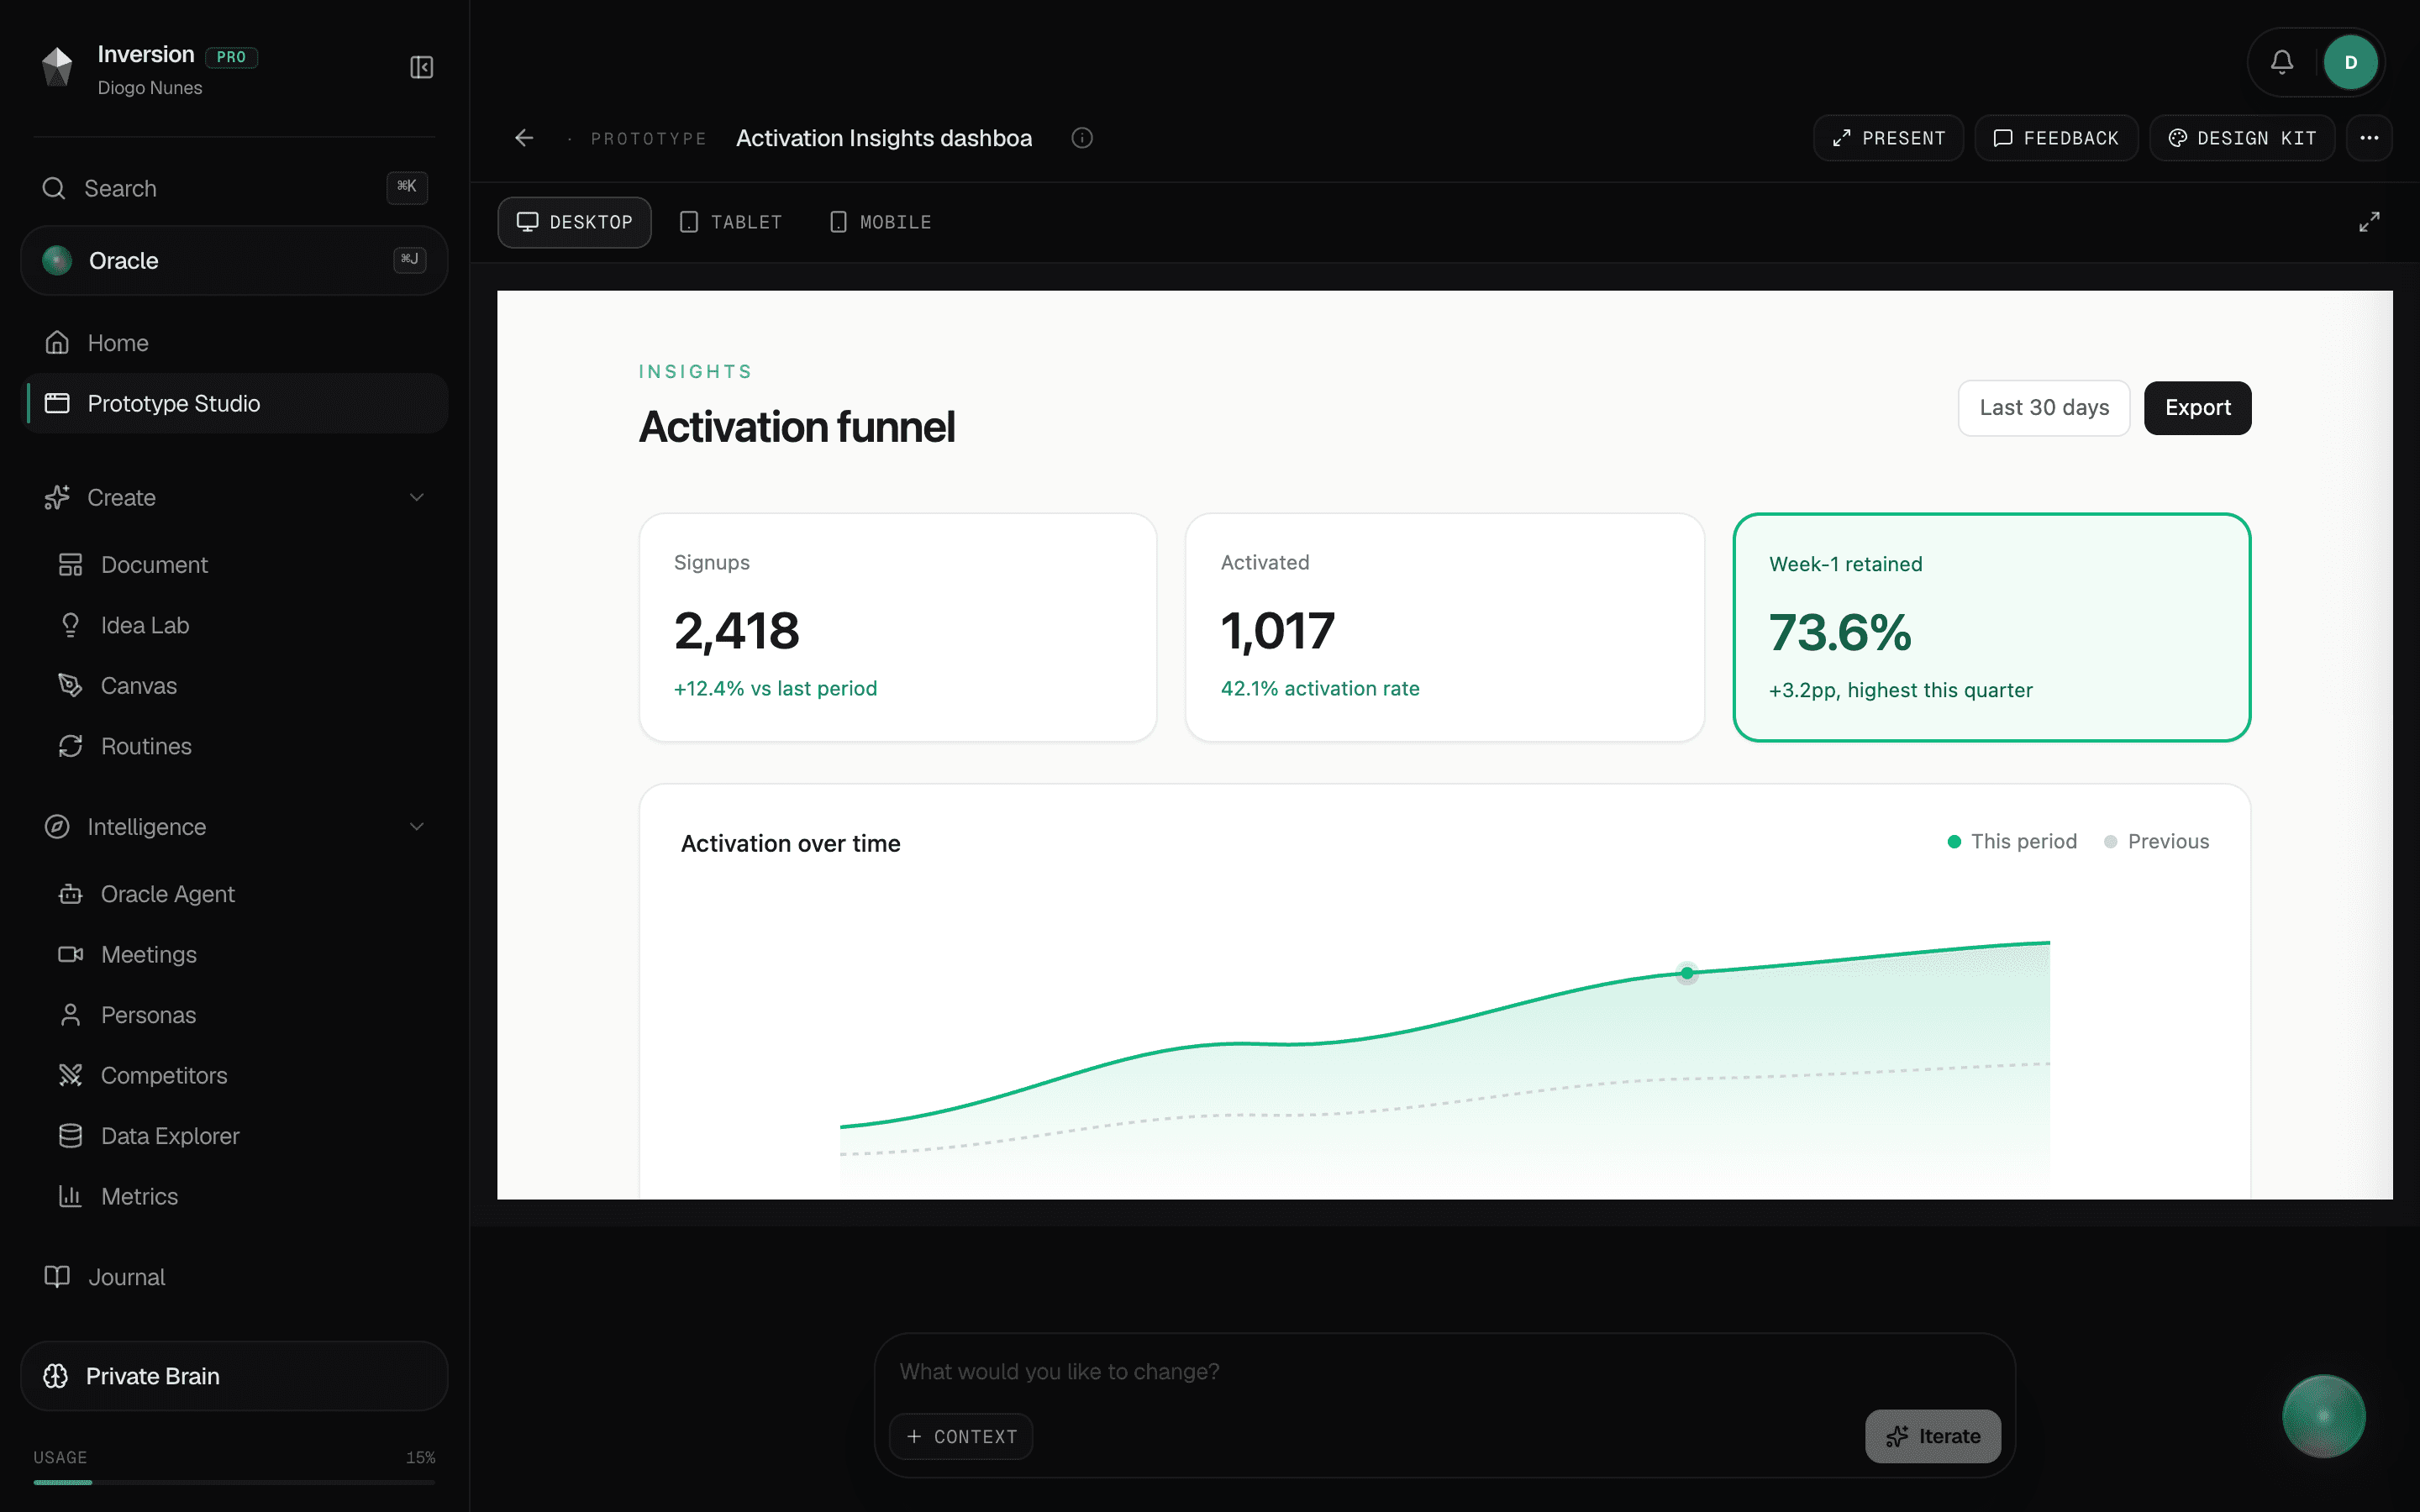This screenshot has width=2420, height=1512.
Task: Open the Design Kit
Action: (2242, 138)
